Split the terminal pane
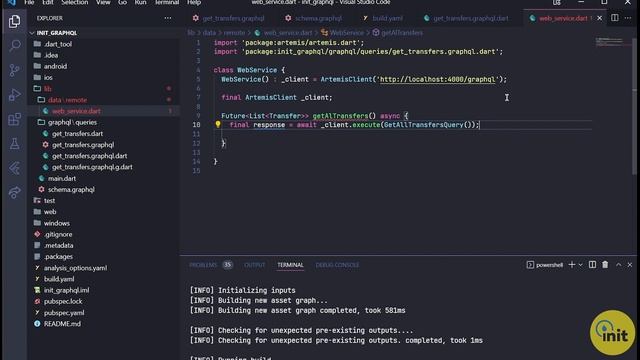The image size is (640, 360). [x=592, y=265]
